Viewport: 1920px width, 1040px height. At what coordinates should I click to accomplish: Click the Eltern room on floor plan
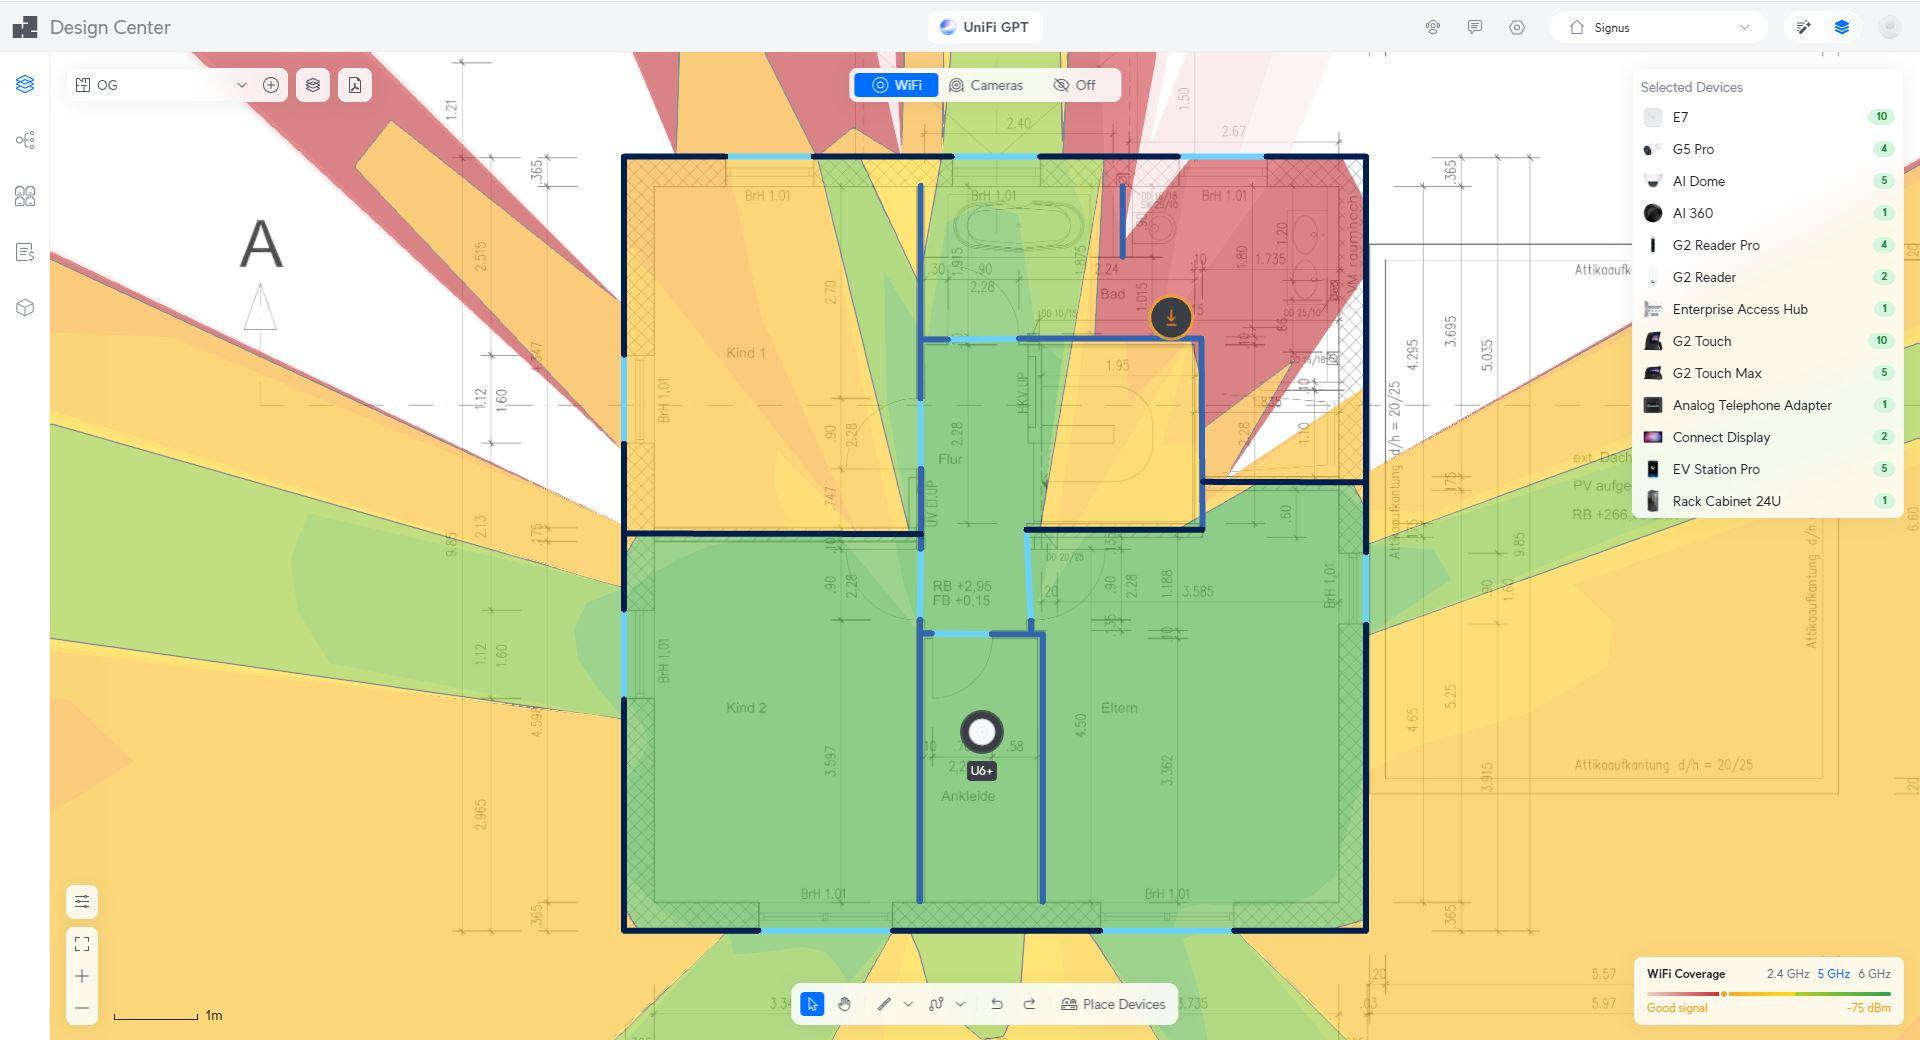pyautogui.click(x=1119, y=708)
